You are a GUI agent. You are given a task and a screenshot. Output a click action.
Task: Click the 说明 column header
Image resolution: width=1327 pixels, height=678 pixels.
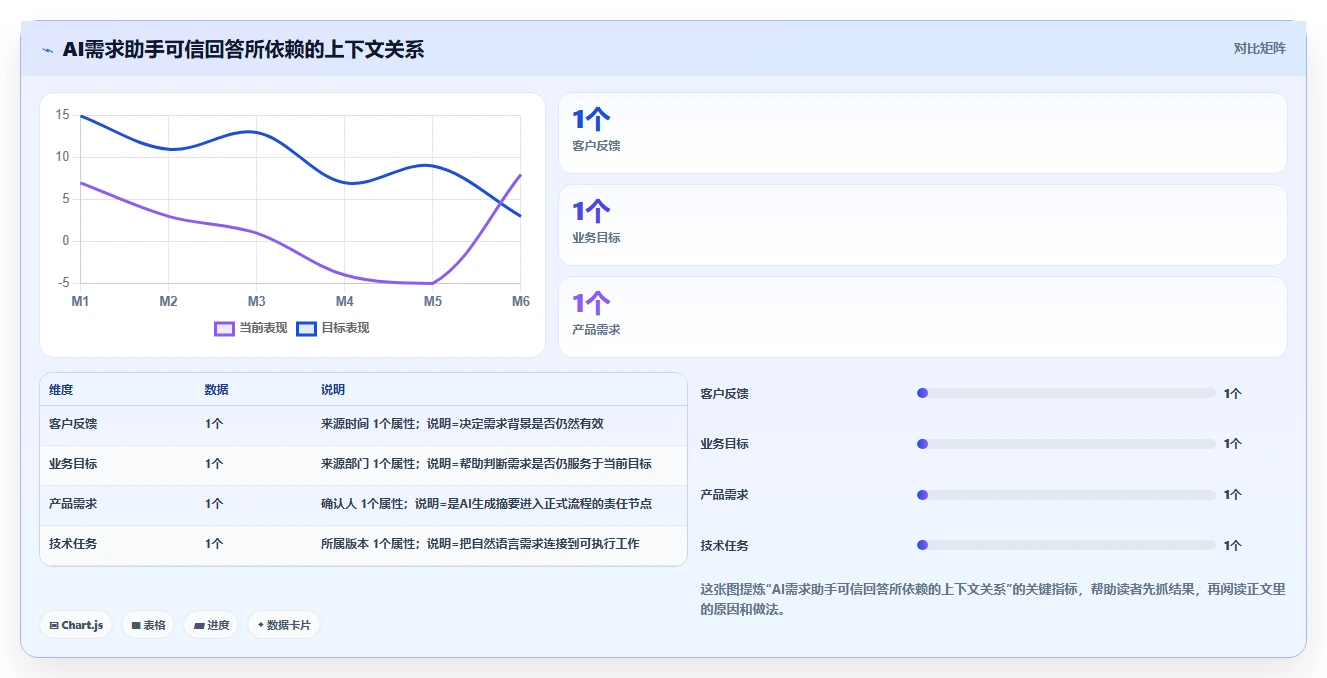coord(333,389)
